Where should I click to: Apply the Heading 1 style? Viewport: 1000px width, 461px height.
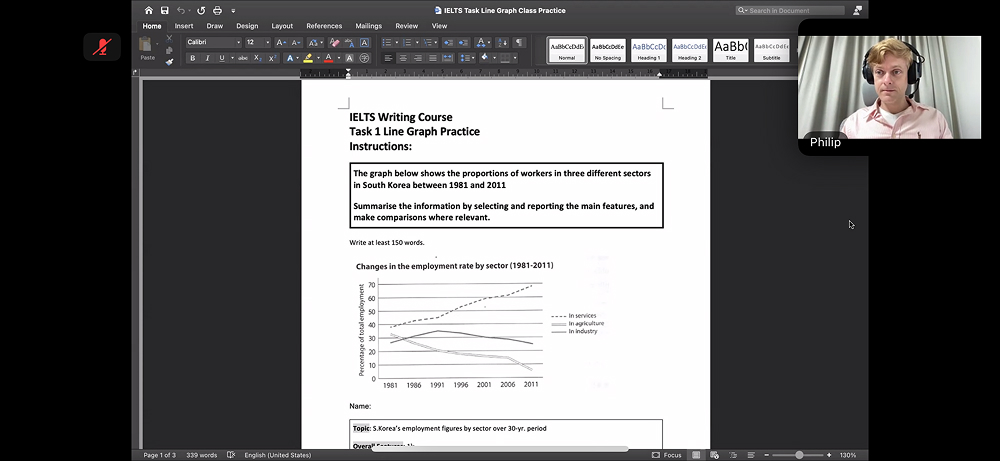[648, 50]
